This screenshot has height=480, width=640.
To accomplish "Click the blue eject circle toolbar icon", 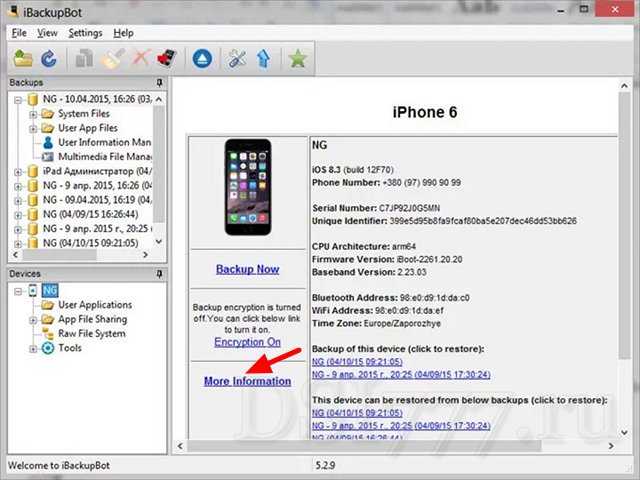I will [202, 58].
